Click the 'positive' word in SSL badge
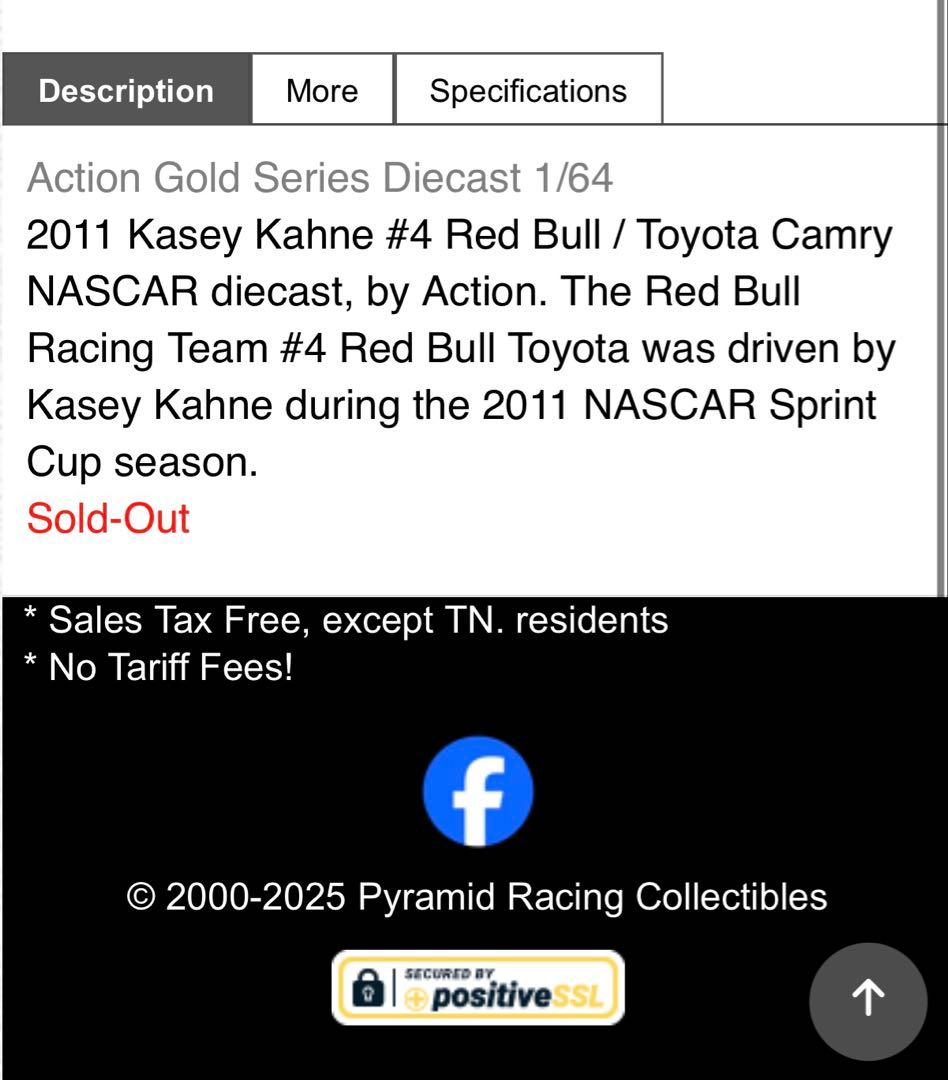The height and width of the screenshot is (1080, 948). click(490, 998)
